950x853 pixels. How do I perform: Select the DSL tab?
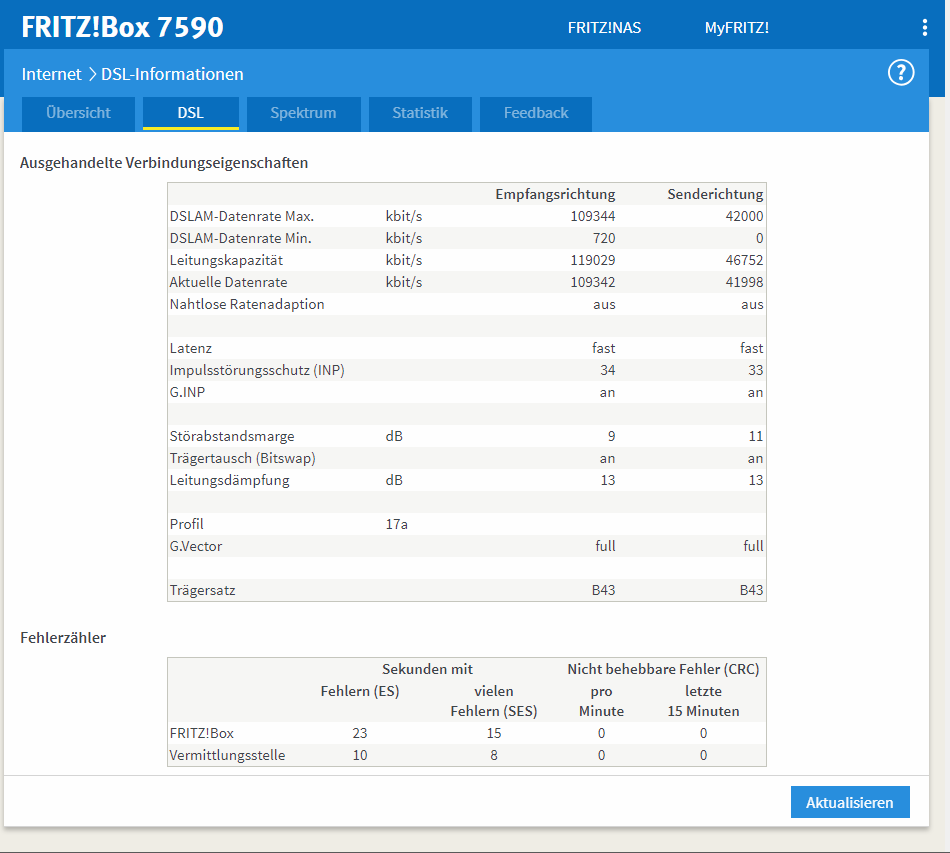tap(191, 113)
